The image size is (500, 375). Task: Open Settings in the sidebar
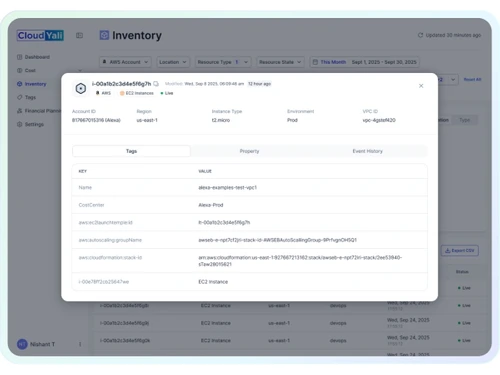click(34, 124)
